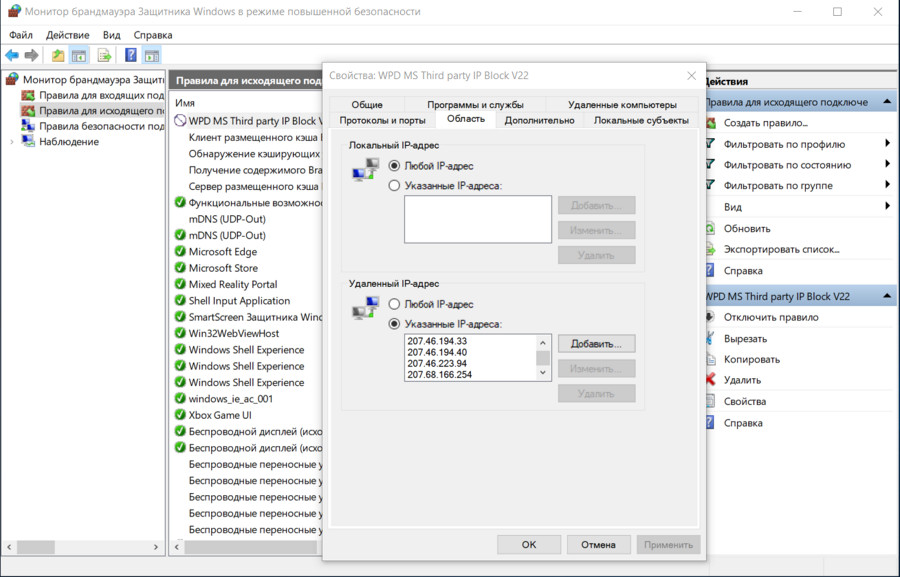Click the Connection security rules tree icon

(x=28, y=126)
